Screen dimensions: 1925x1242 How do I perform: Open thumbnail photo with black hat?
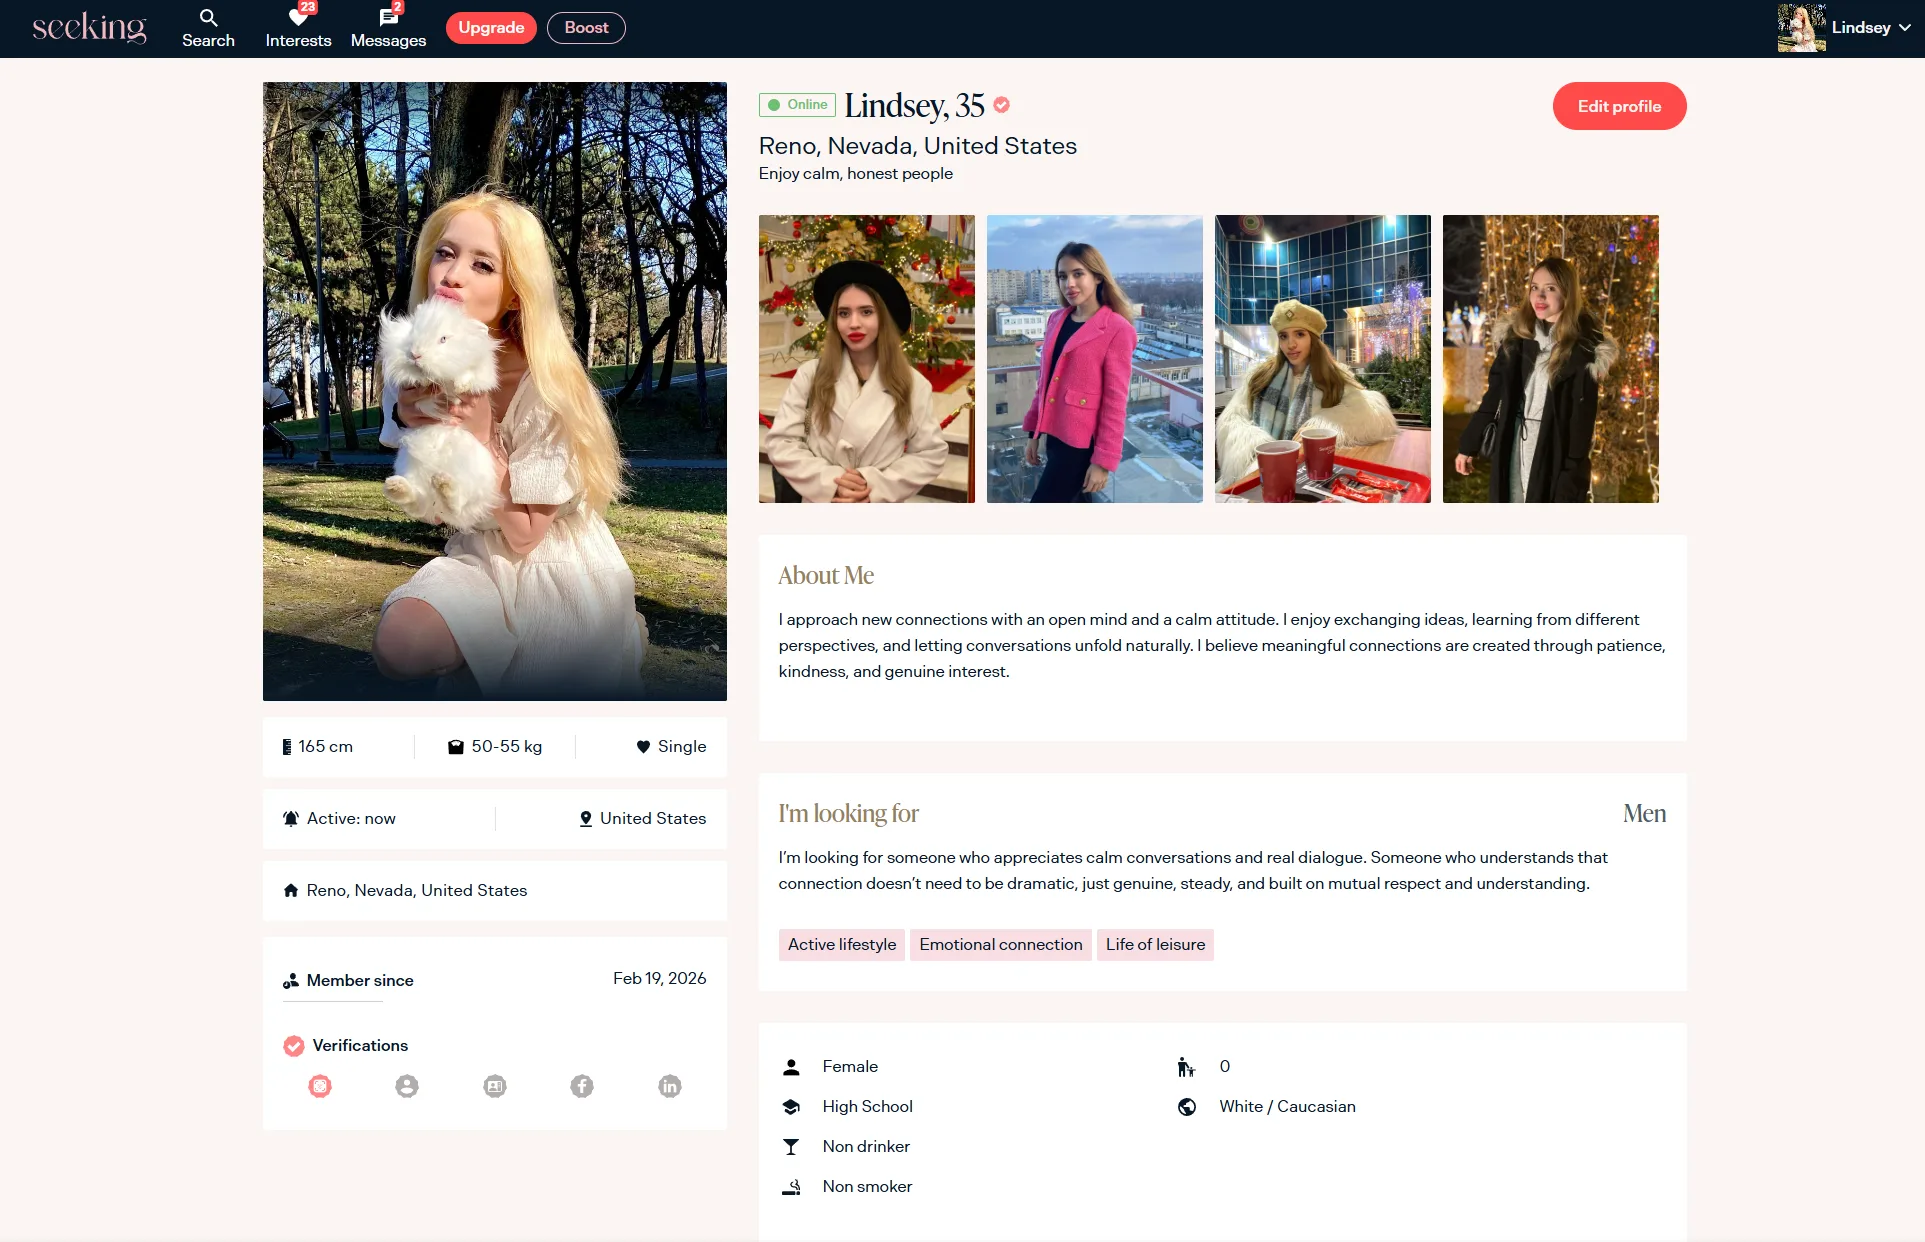[867, 359]
